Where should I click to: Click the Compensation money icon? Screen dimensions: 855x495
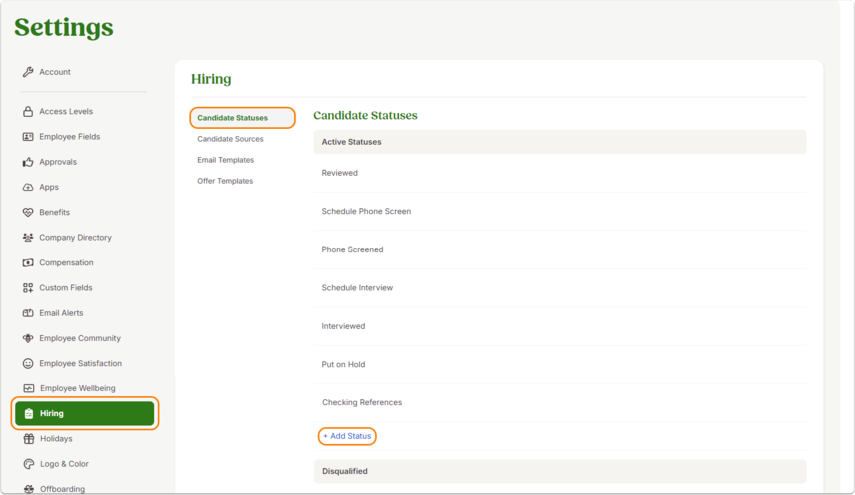click(28, 262)
